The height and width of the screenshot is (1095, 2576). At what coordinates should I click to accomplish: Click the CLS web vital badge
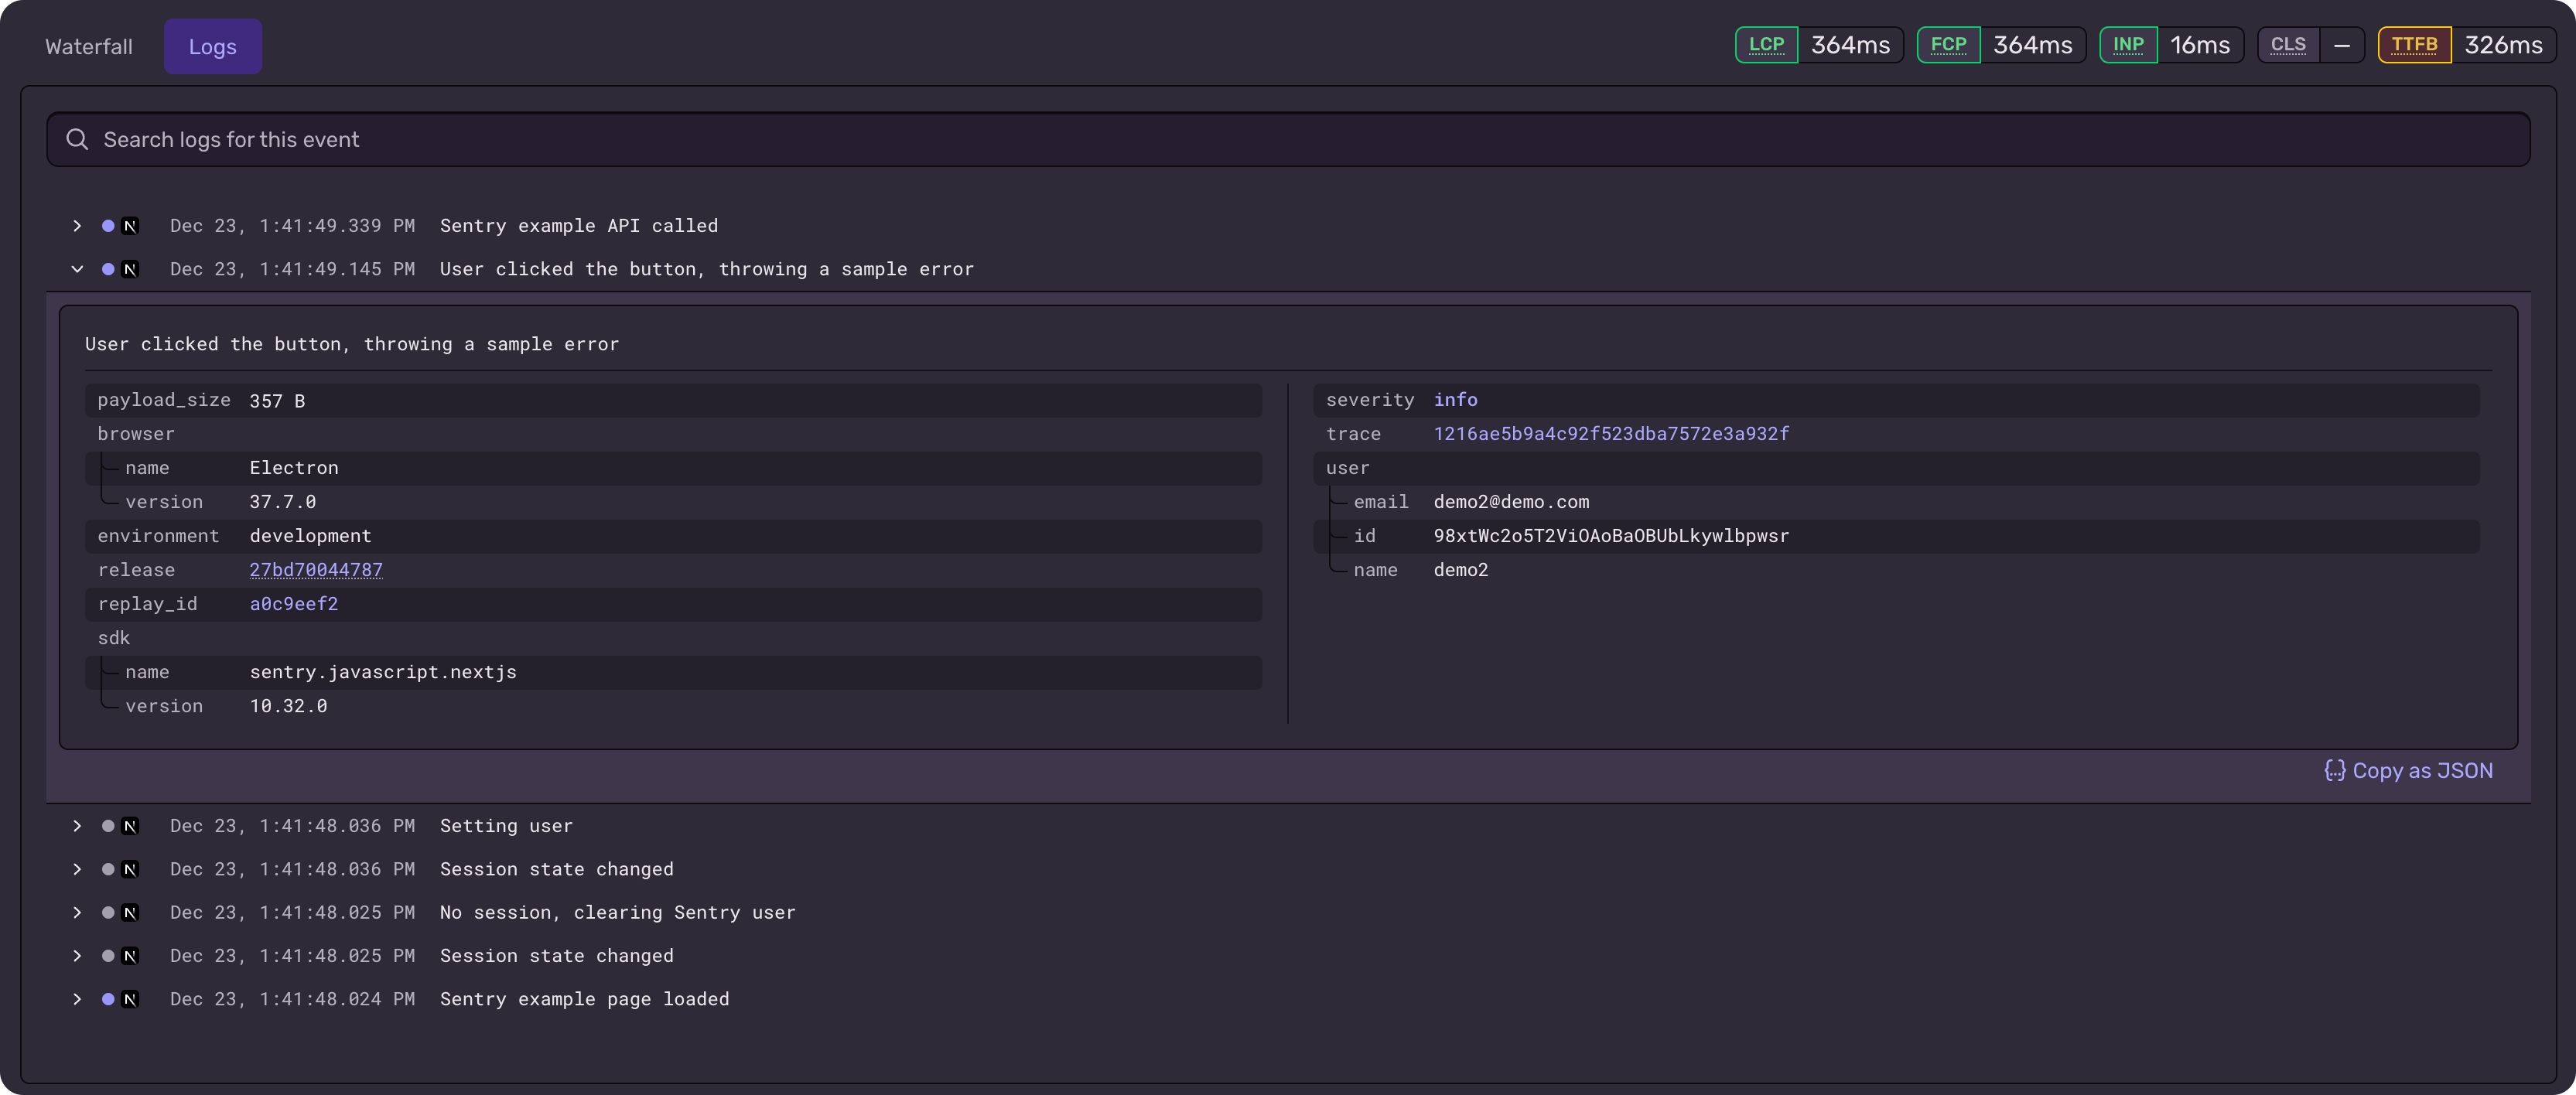[2289, 44]
